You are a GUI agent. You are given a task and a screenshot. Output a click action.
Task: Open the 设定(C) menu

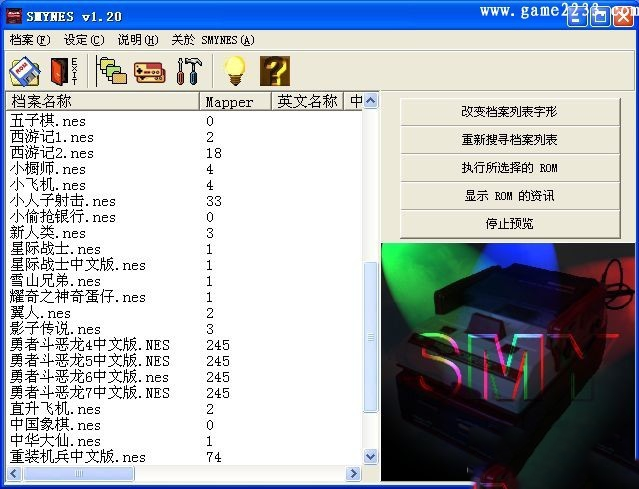(x=84, y=40)
